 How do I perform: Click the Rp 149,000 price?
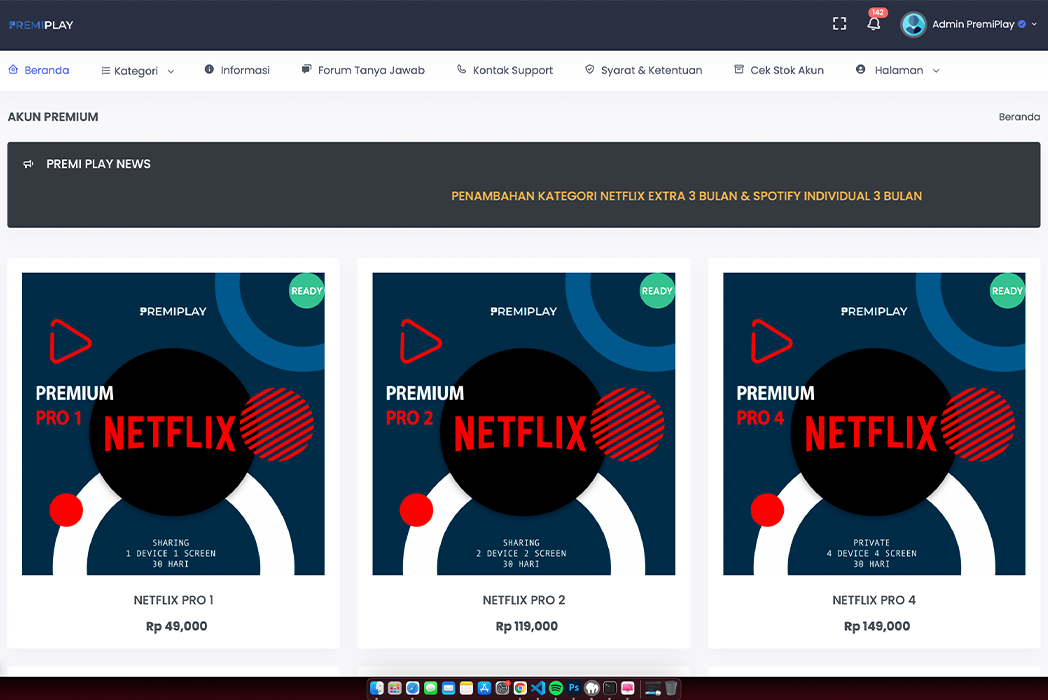(x=877, y=626)
